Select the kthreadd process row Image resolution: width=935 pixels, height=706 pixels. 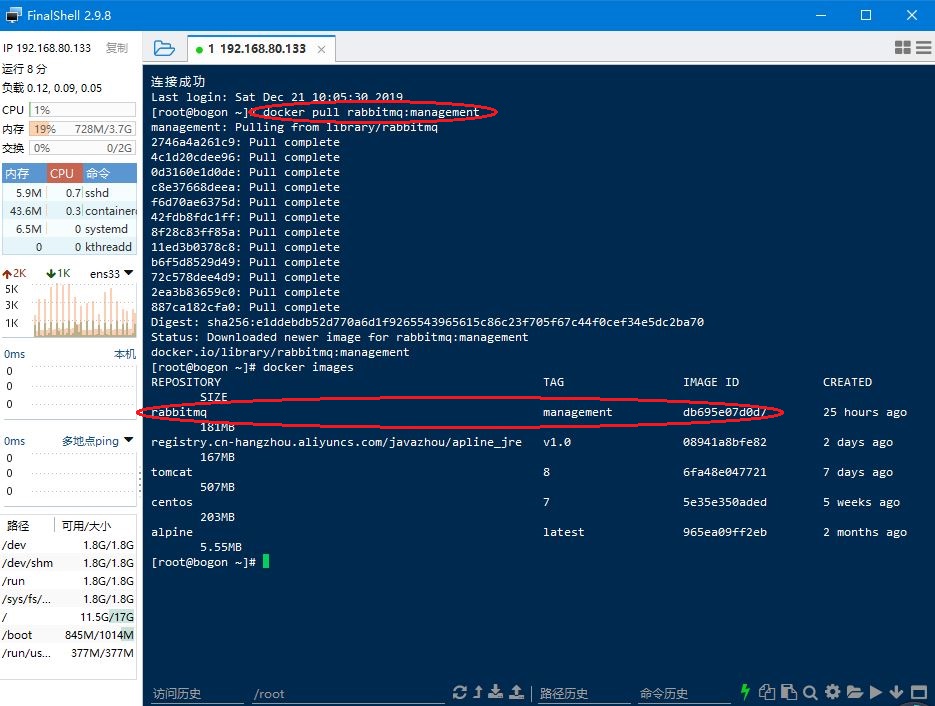(69, 247)
